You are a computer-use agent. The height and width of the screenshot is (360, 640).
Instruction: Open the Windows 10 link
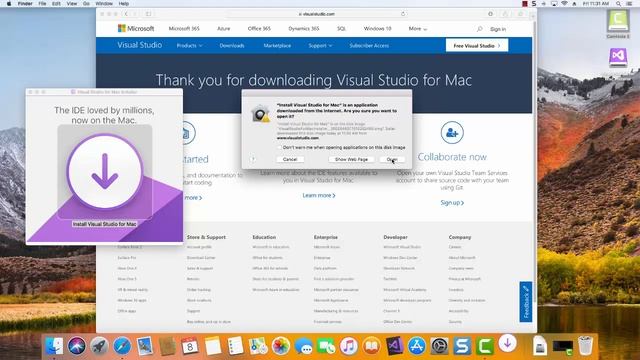(378, 29)
